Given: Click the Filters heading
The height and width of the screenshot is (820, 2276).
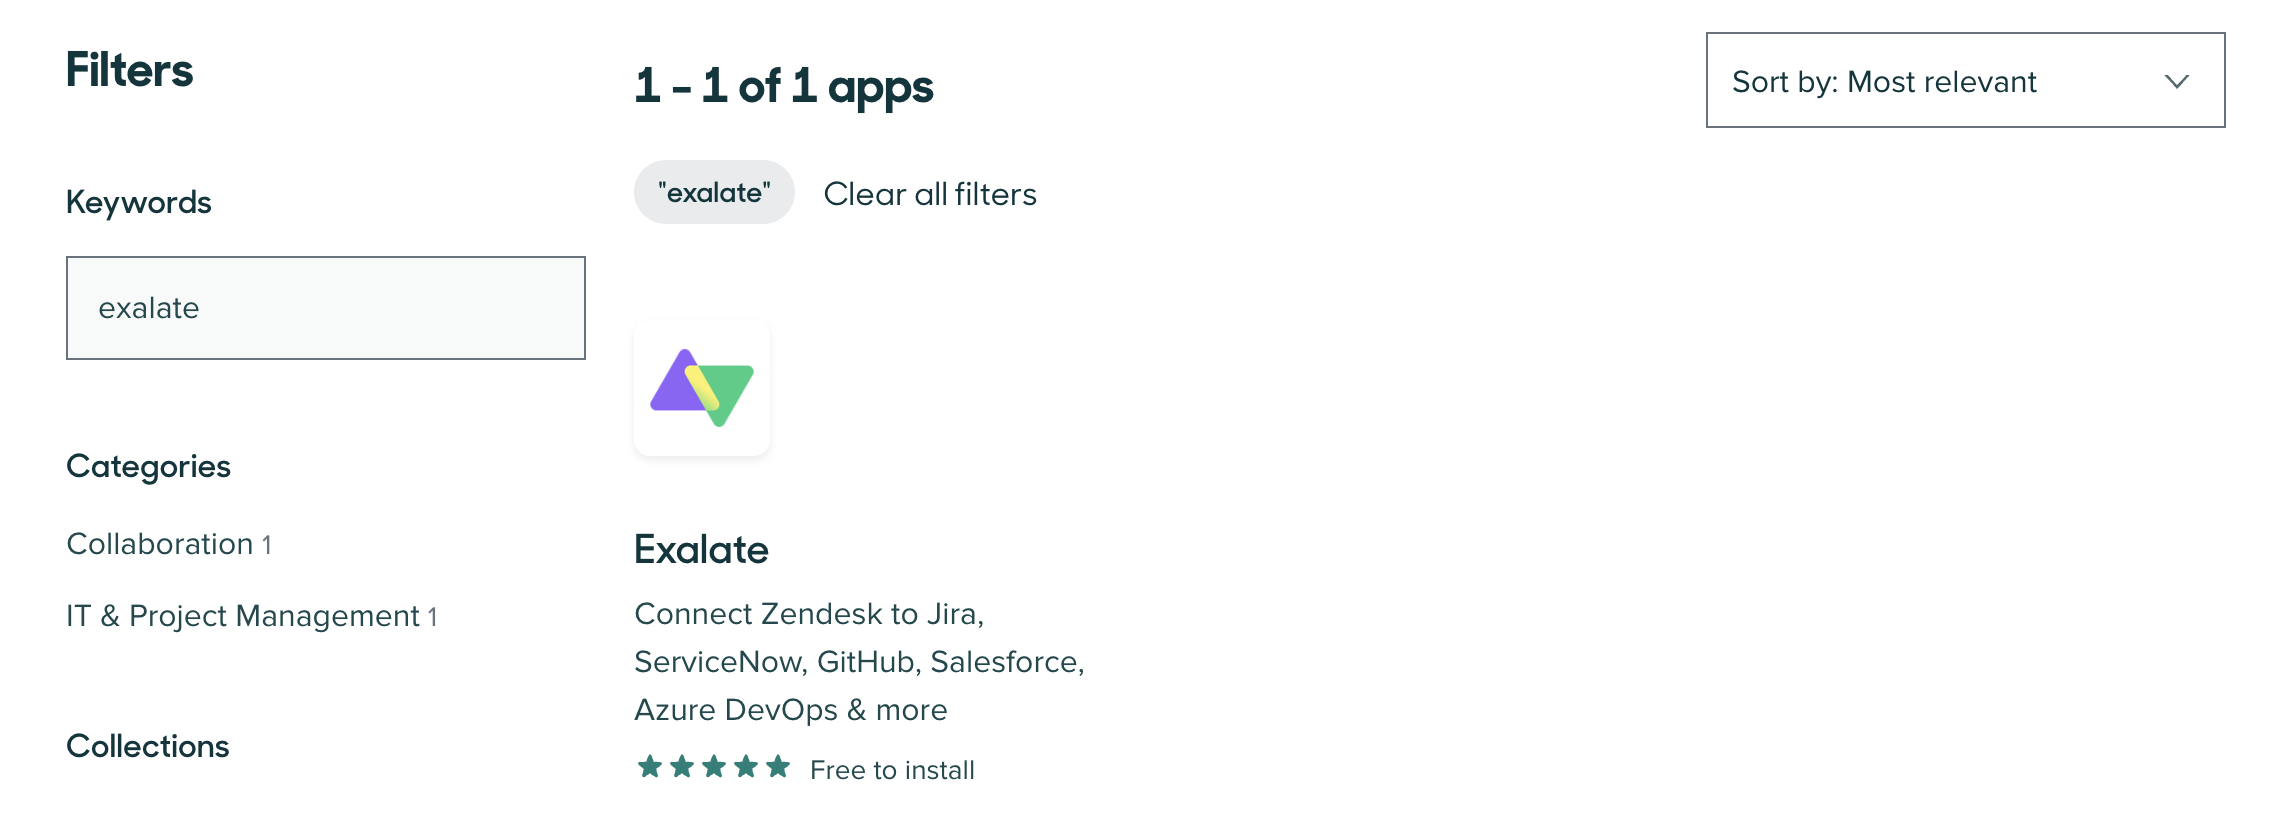Looking at the screenshot, I should click(x=130, y=71).
